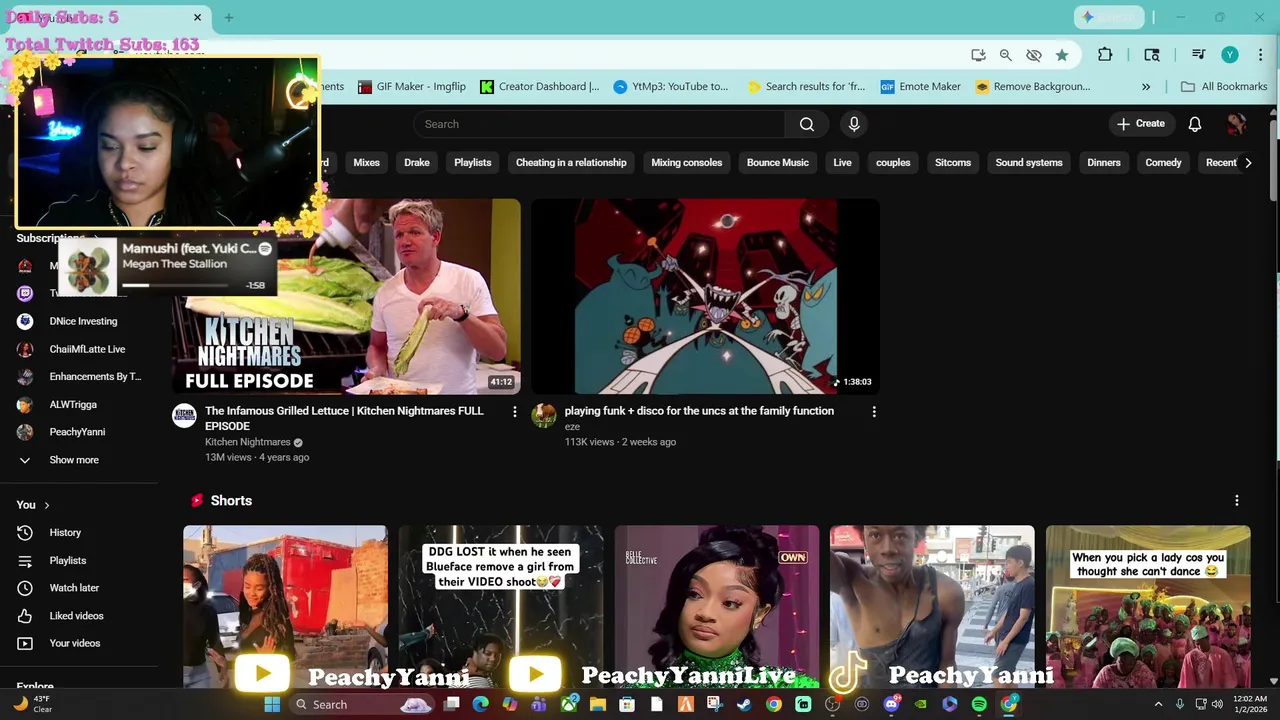Screen dimensions: 1280x720
Task: Open YouTube notifications bell
Action: (x=1194, y=124)
